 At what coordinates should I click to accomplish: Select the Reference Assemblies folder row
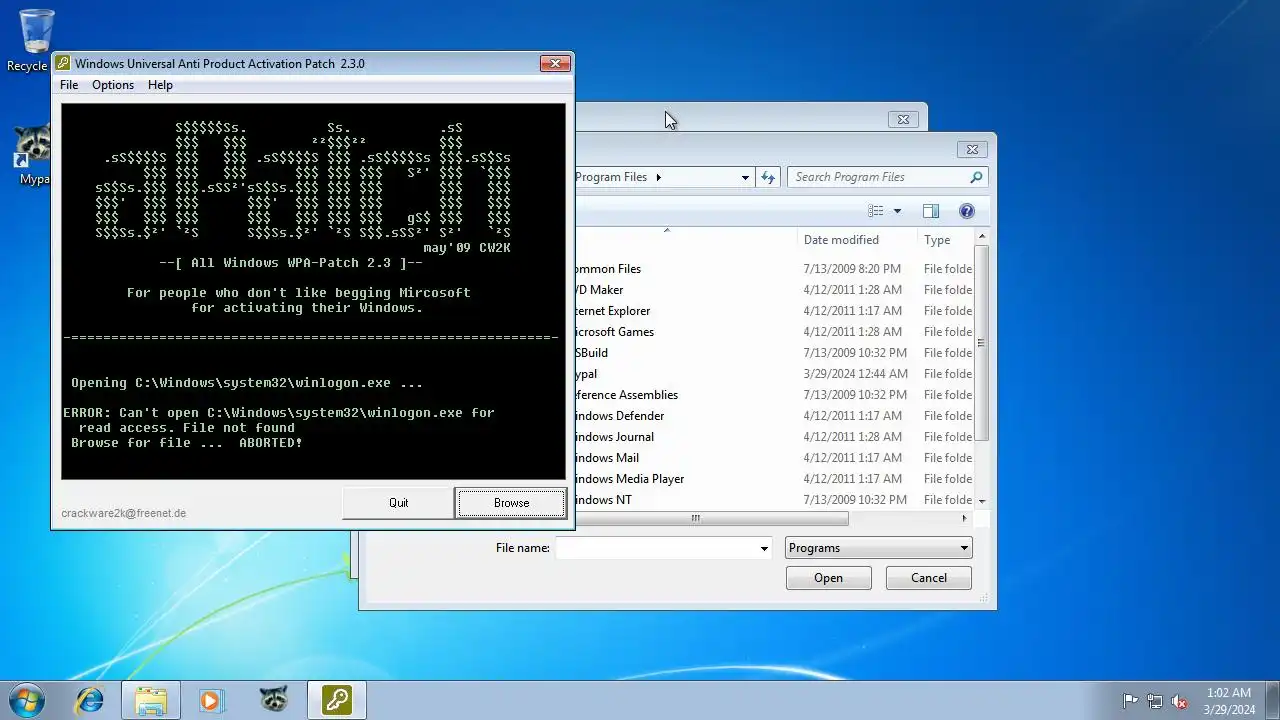[773, 395]
